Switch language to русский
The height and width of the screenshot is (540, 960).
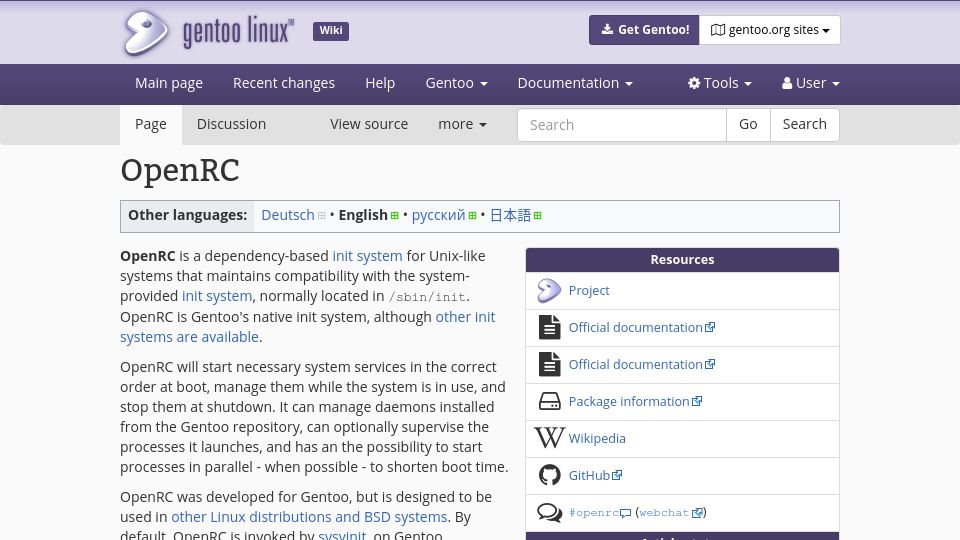coord(438,216)
